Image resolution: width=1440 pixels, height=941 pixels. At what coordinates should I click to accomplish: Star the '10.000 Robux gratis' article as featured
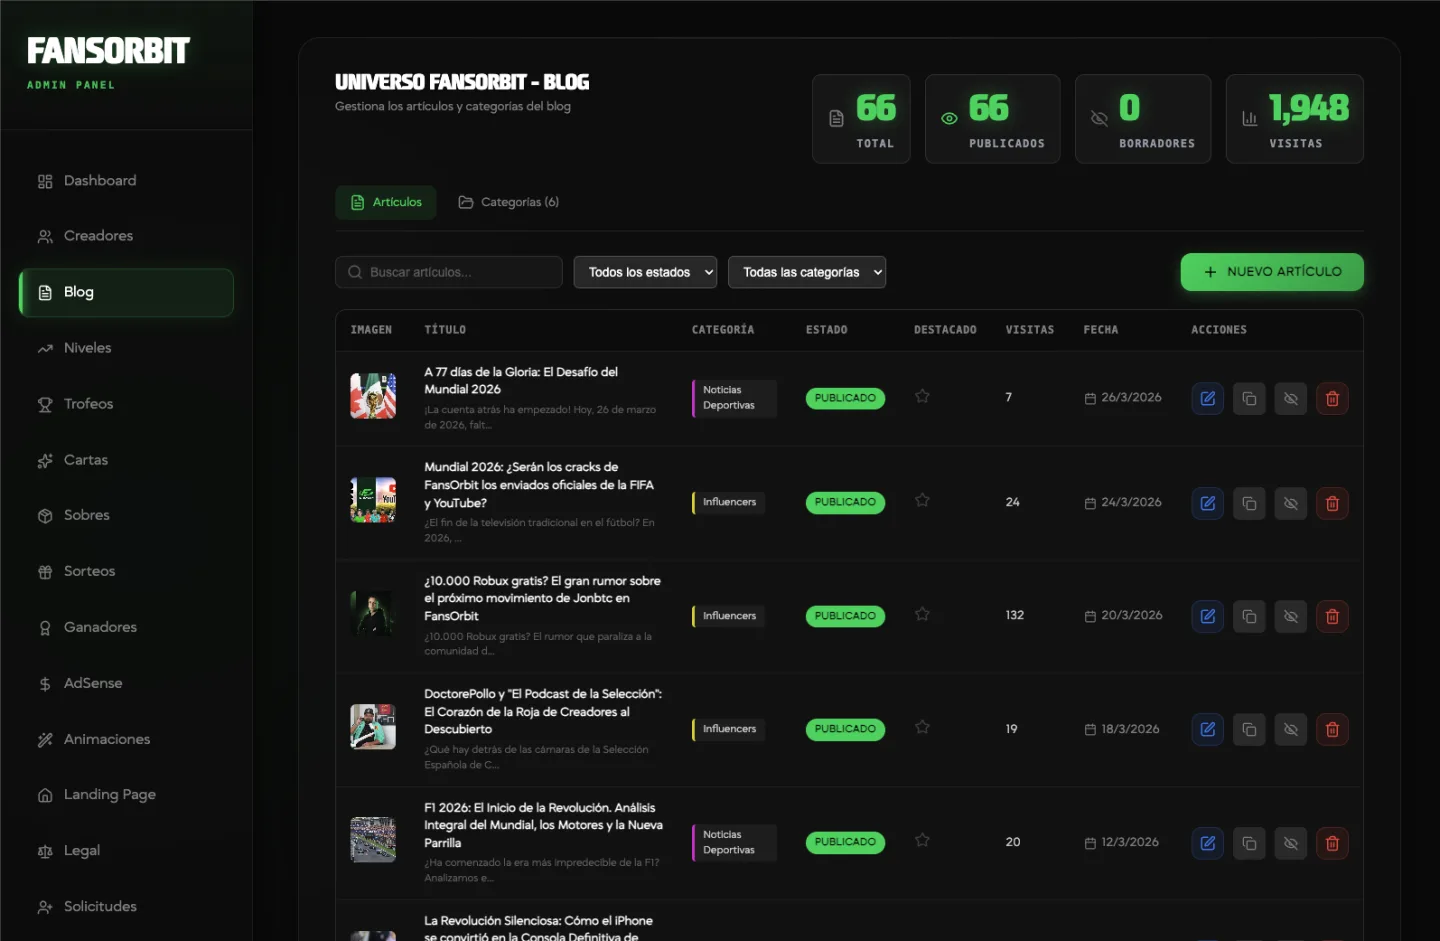click(x=922, y=614)
